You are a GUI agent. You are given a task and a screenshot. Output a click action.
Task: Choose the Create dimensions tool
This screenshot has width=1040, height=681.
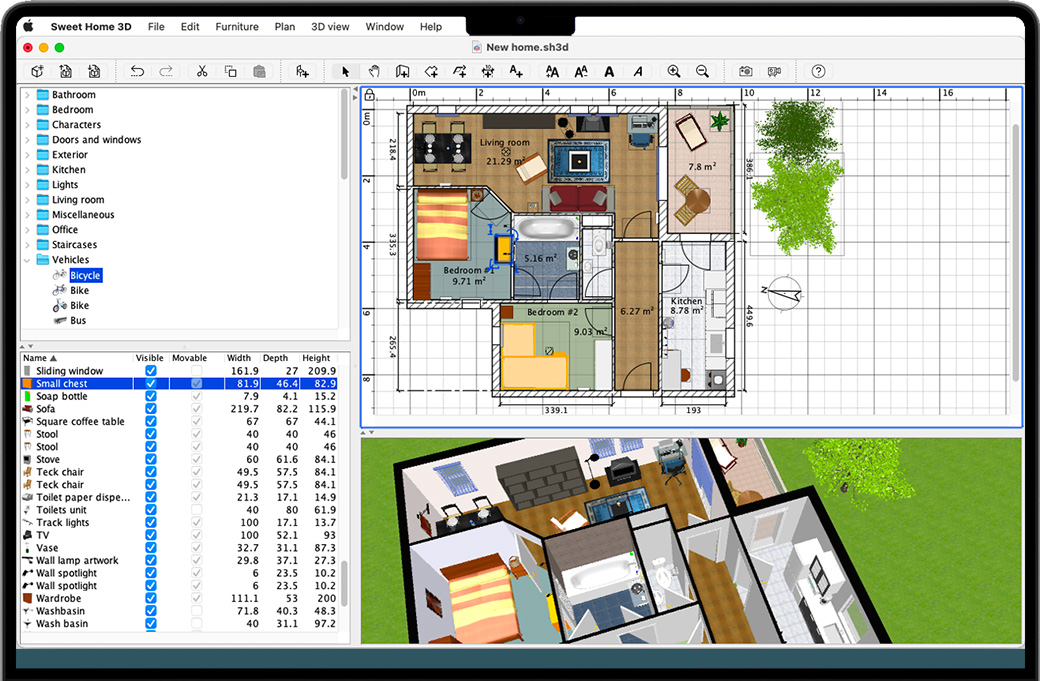click(x=488, y=71)
